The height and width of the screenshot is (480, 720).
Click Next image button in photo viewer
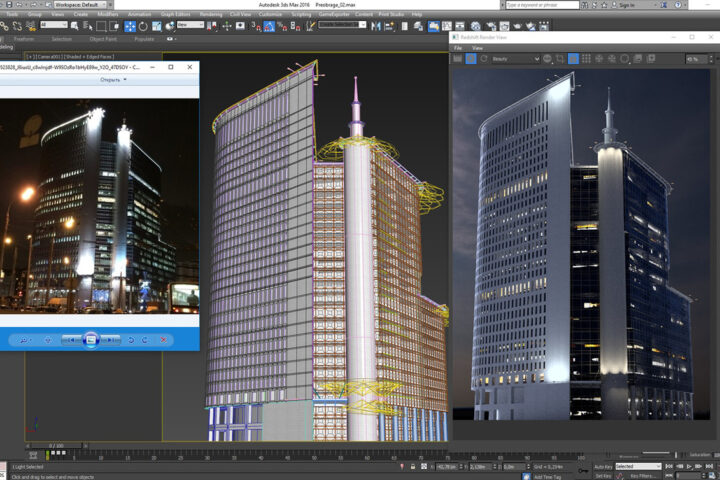111,340
